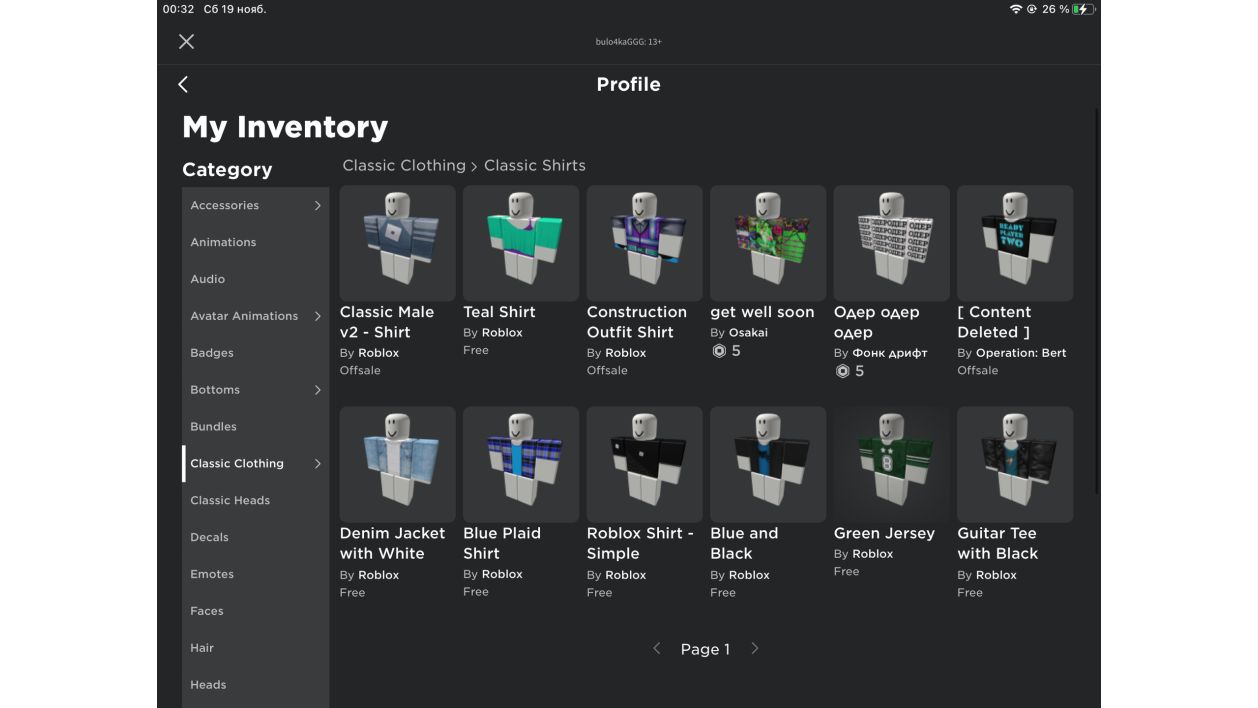The width and height of the screenshot is (1258, 708).
Task: Select the Animations category
Action: pos(255,242)
